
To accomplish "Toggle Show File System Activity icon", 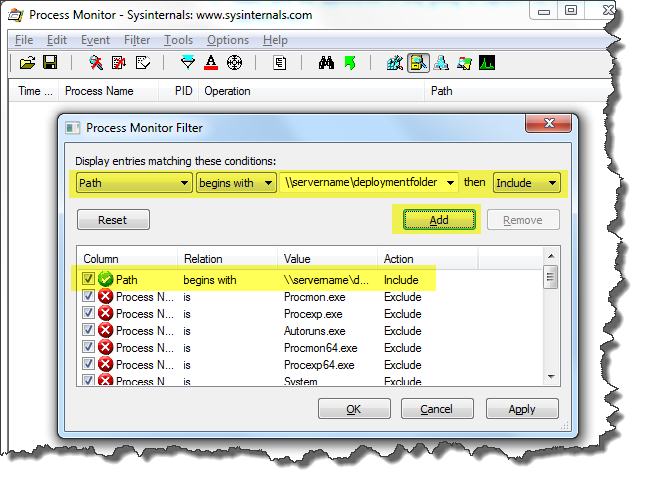I will pos(418,63).
